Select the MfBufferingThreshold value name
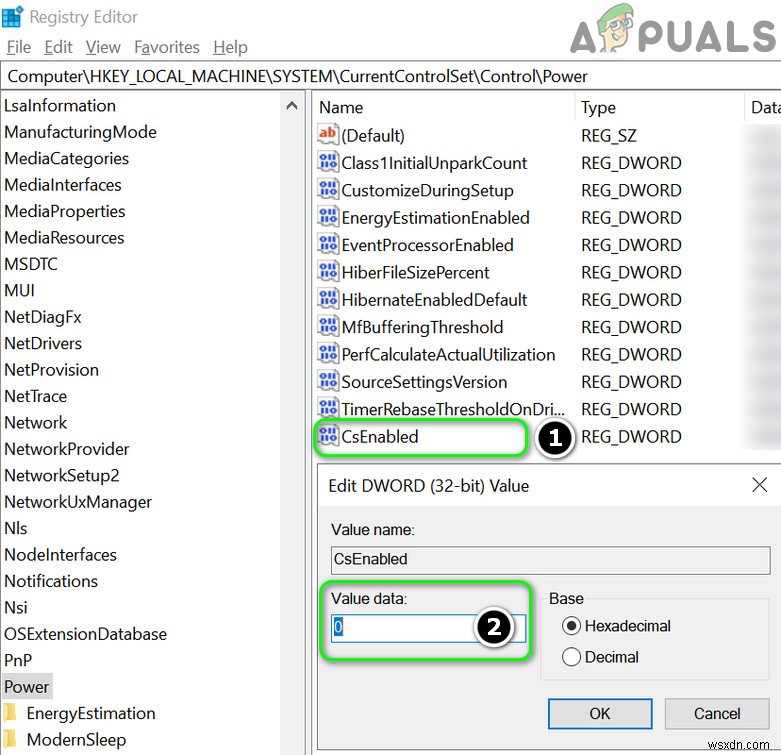This screenshot has width=781, height=755. coord(422,327)
